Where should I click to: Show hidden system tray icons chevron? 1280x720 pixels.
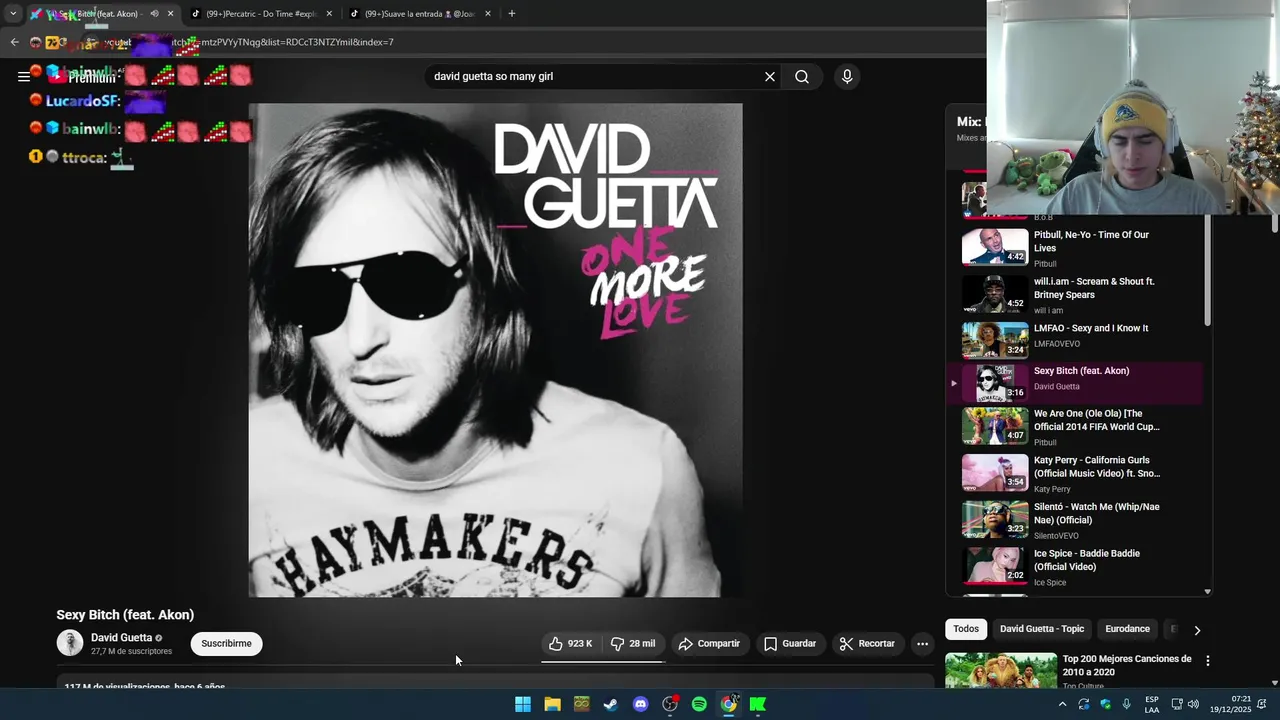[x=1062, y=704]
